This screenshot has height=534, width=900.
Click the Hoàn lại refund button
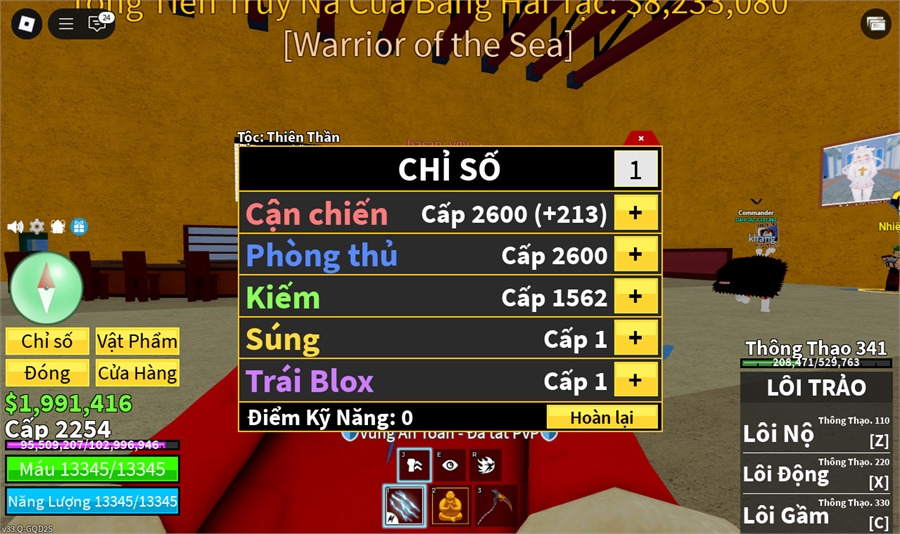pyautogui.click(x=602, y=417)
